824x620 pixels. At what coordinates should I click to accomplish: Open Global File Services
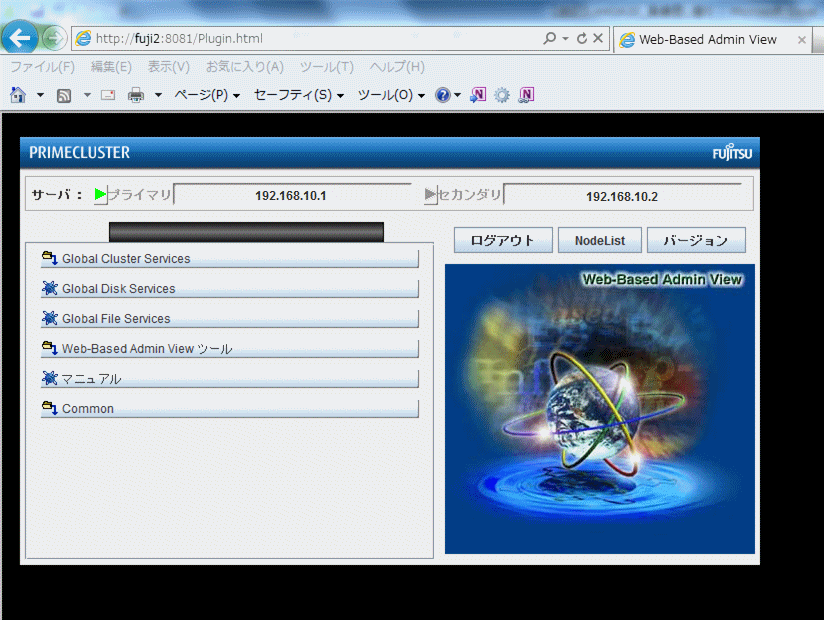click(230, 318)
